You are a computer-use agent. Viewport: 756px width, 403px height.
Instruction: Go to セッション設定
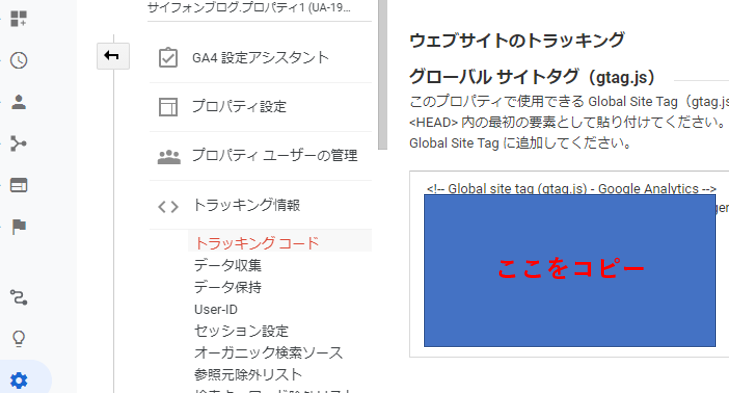pyautogui.click(x=241, y=331)
